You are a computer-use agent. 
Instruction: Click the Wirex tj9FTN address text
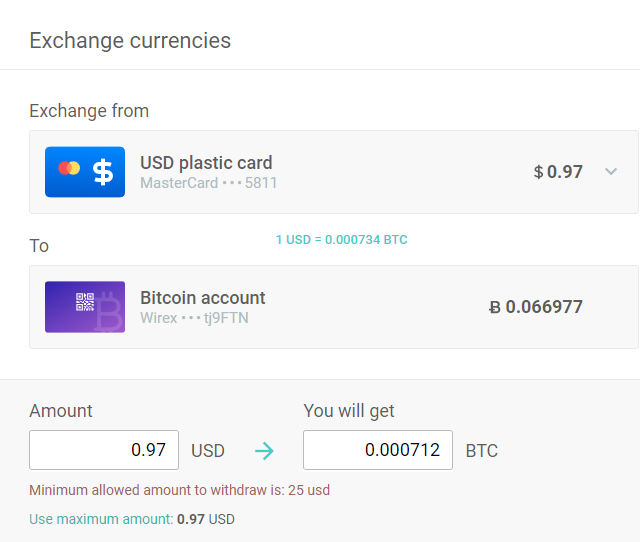[194, 318]
